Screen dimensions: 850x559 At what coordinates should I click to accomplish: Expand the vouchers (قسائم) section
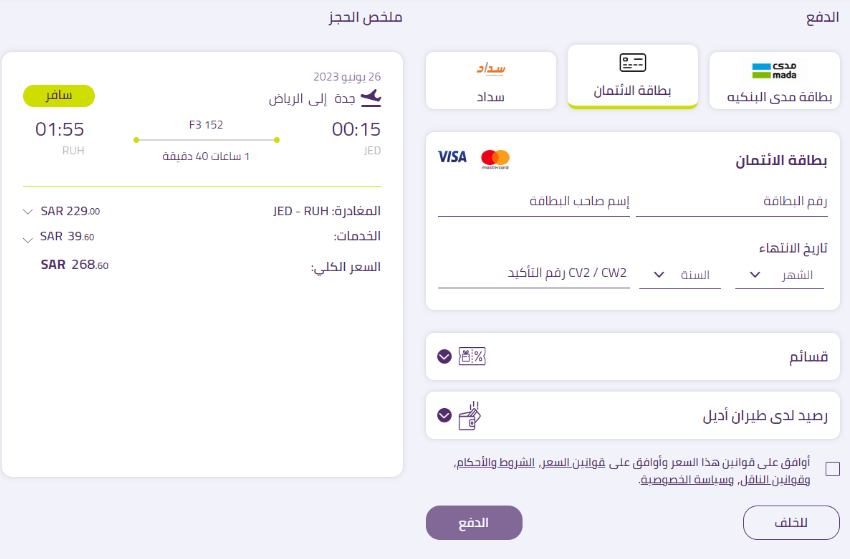point(444,356)
